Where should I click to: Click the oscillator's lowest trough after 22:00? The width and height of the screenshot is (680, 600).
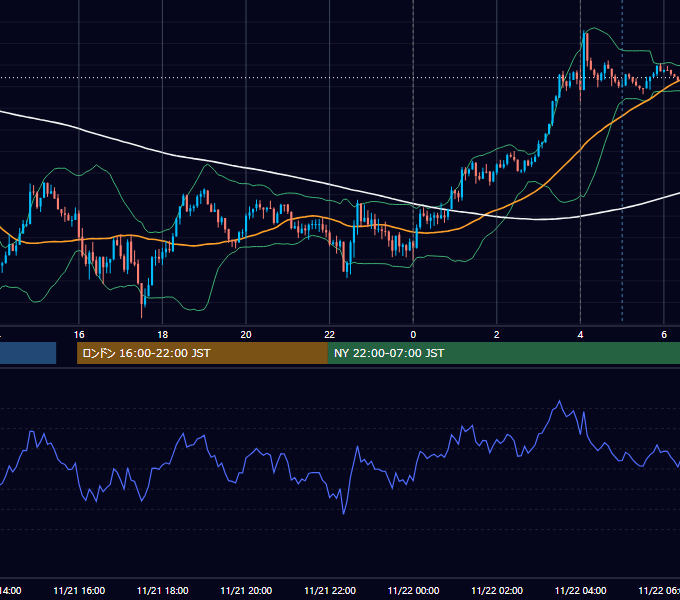pyautogui.click(x=344, y=513)
